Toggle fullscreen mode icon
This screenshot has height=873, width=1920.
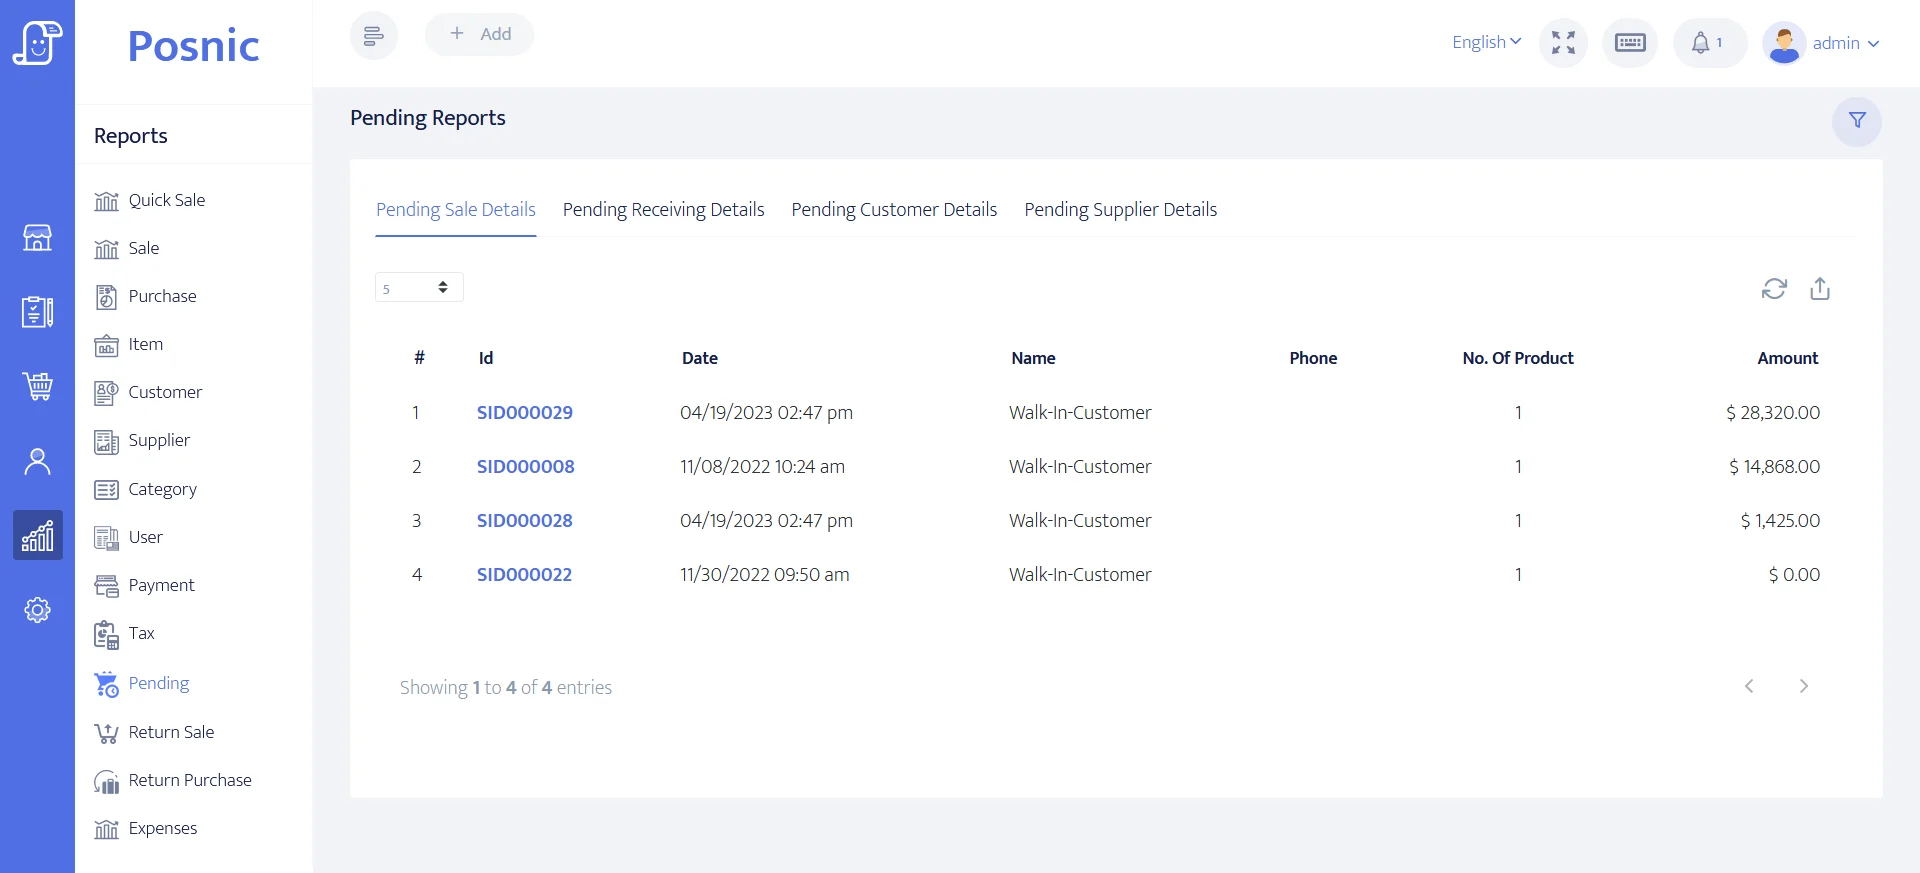coord(1563,43)
